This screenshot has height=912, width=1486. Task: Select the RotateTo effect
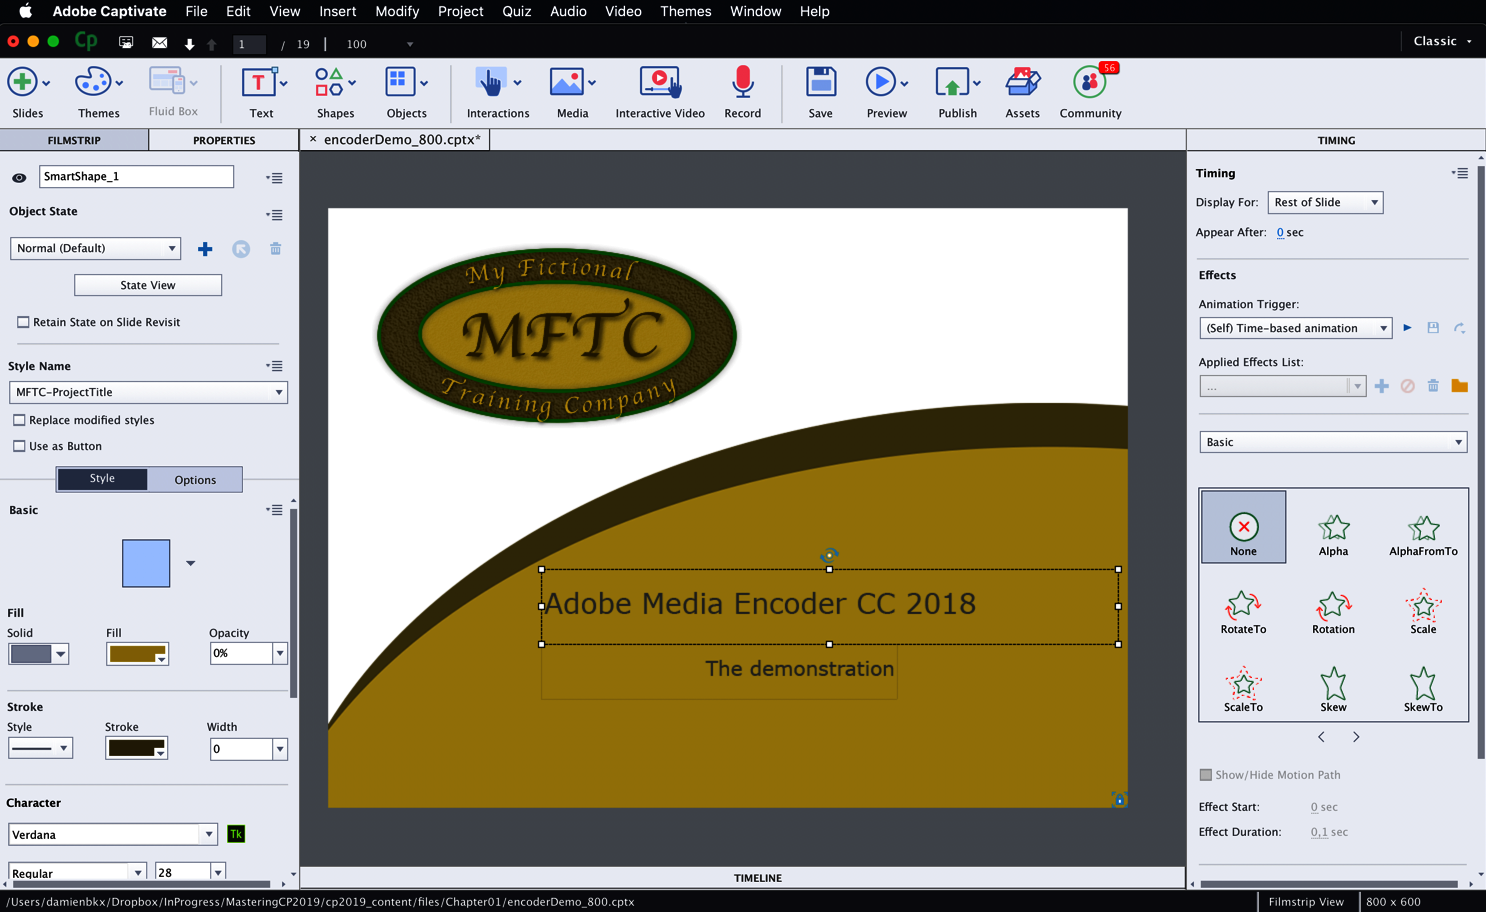click(1243, 613)
